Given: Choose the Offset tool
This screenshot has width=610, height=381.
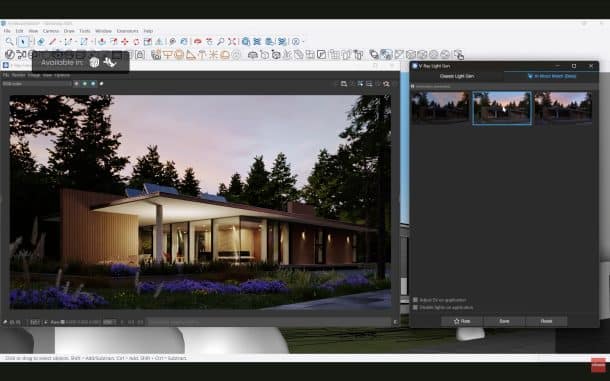Looking at the screenshot, I should [113, 41].
